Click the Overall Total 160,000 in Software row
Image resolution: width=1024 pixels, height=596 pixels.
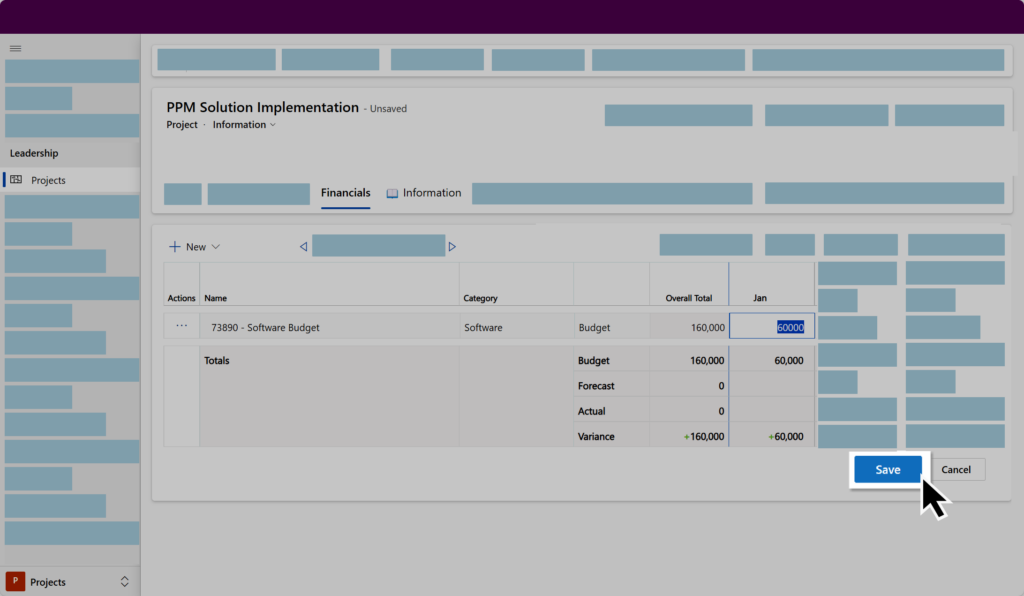click(x=689, y=327)
